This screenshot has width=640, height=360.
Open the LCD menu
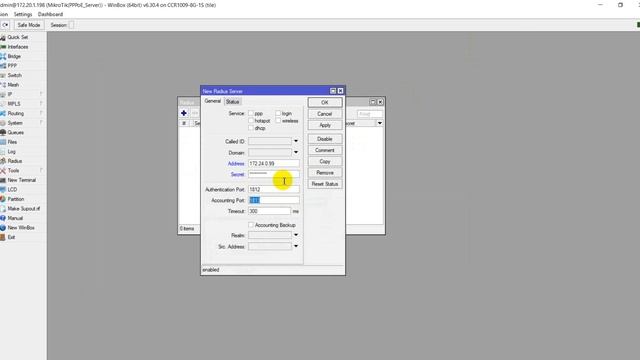12,190
